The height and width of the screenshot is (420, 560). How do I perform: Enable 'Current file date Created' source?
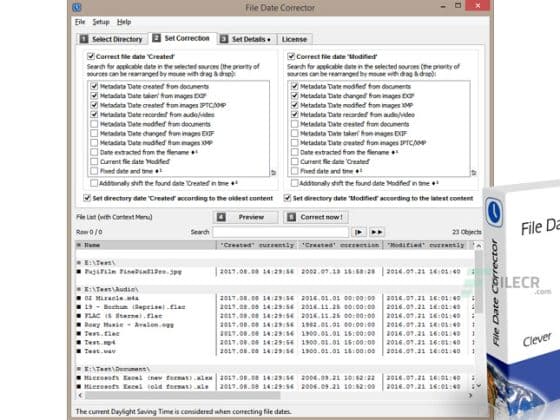pos(294,161)
